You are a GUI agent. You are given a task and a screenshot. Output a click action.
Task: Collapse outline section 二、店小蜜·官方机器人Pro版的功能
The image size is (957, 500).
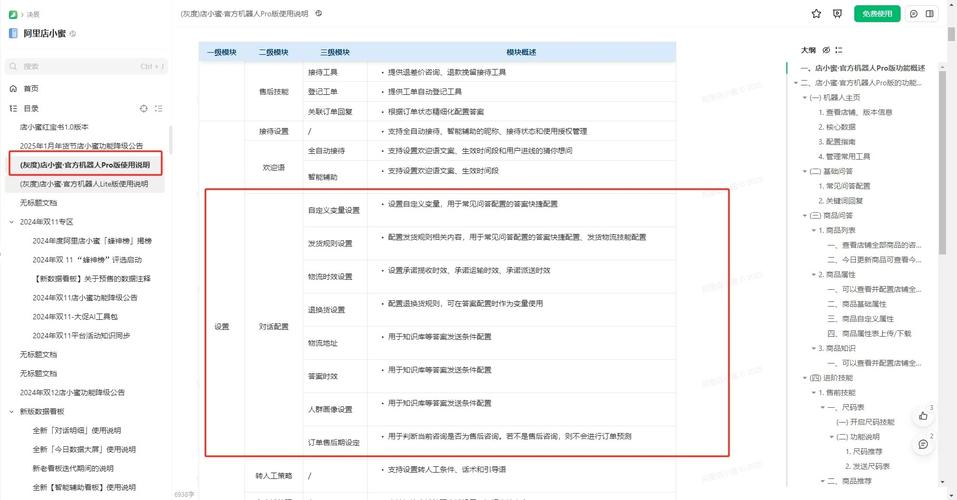(x=796, y=82)
